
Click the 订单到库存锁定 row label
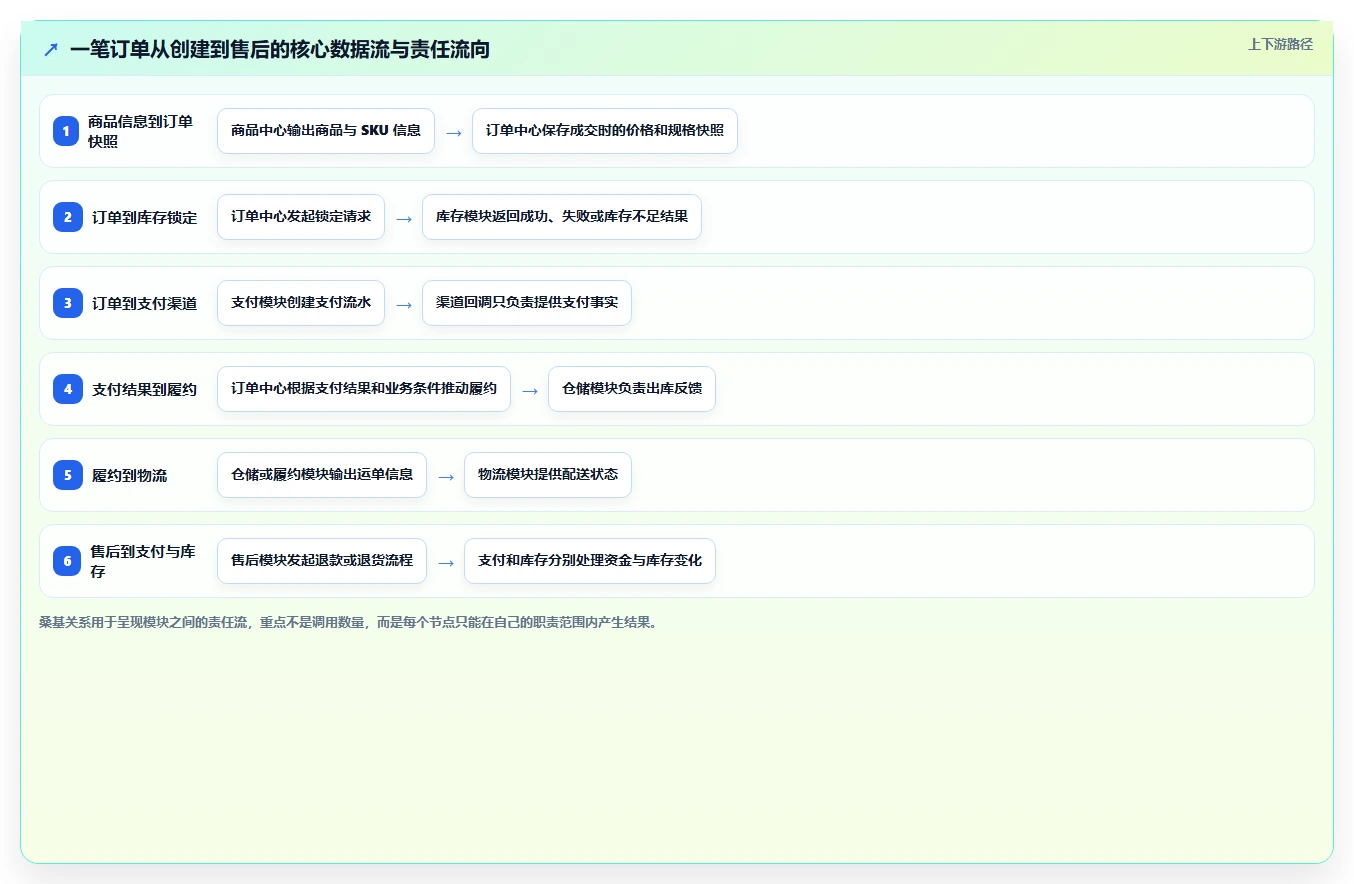click(x=145, y=217)
